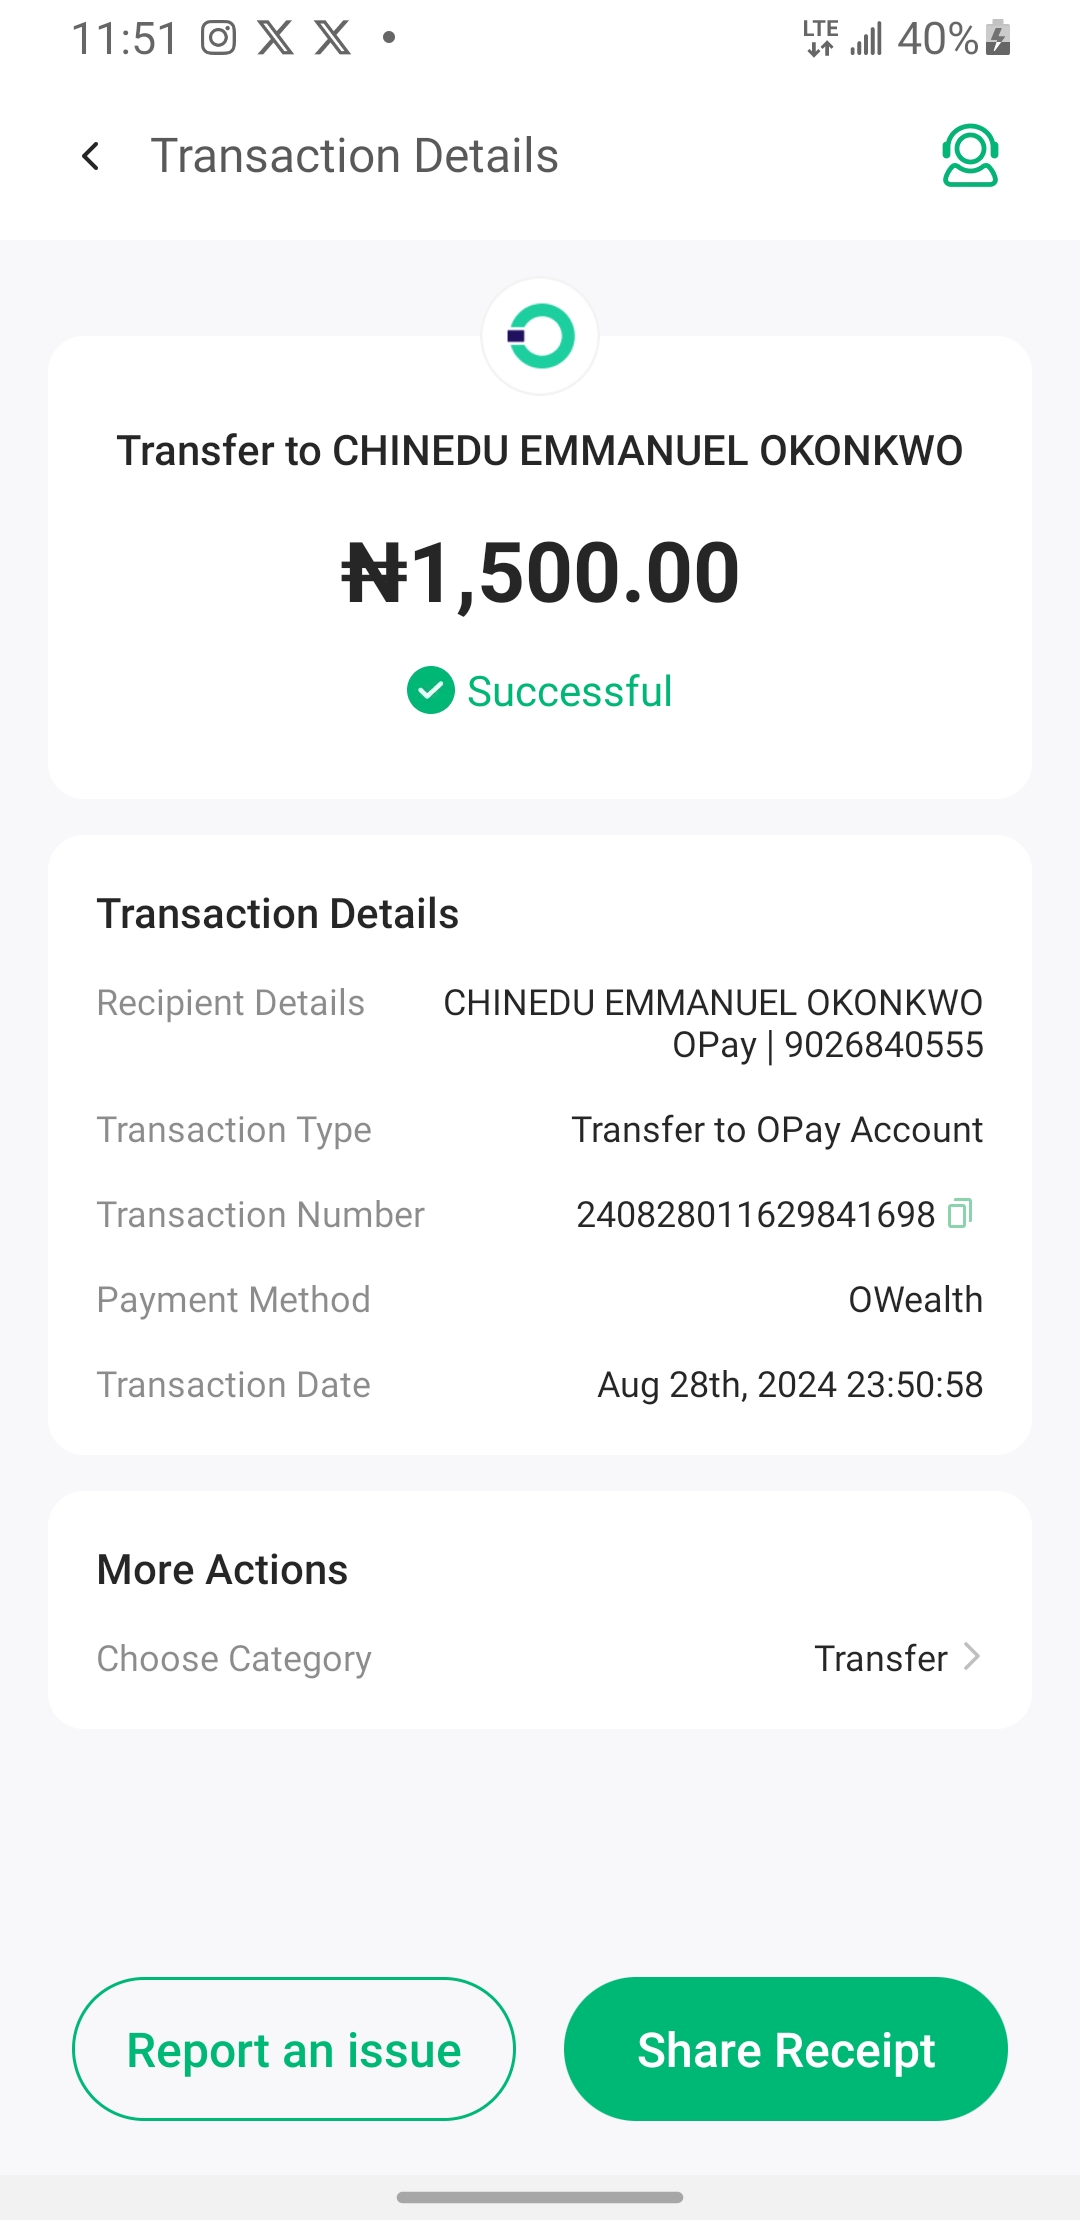1080x2220 pixels.
Task: Tap the Transaction Details page title
Action: click(x=354, y=156)
